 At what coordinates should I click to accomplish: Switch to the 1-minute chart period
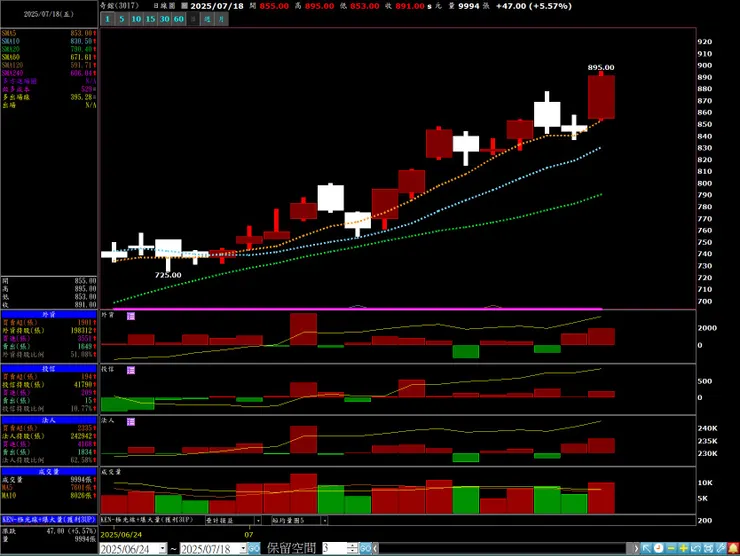108,19
